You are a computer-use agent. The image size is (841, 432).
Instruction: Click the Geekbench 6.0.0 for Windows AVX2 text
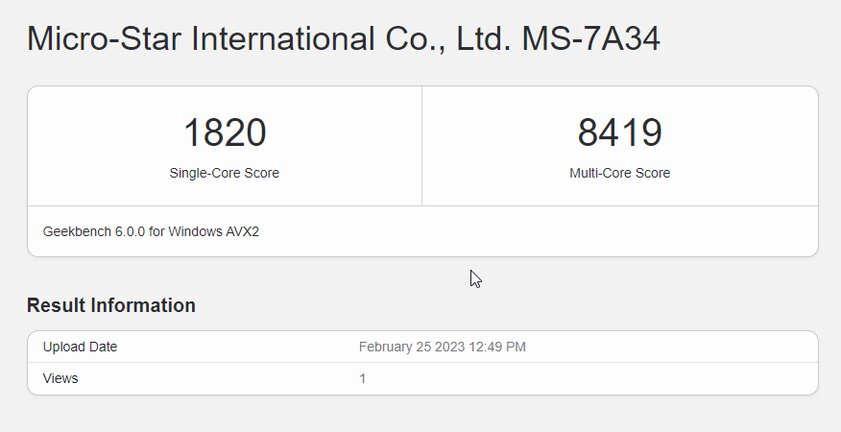point(151,232)
